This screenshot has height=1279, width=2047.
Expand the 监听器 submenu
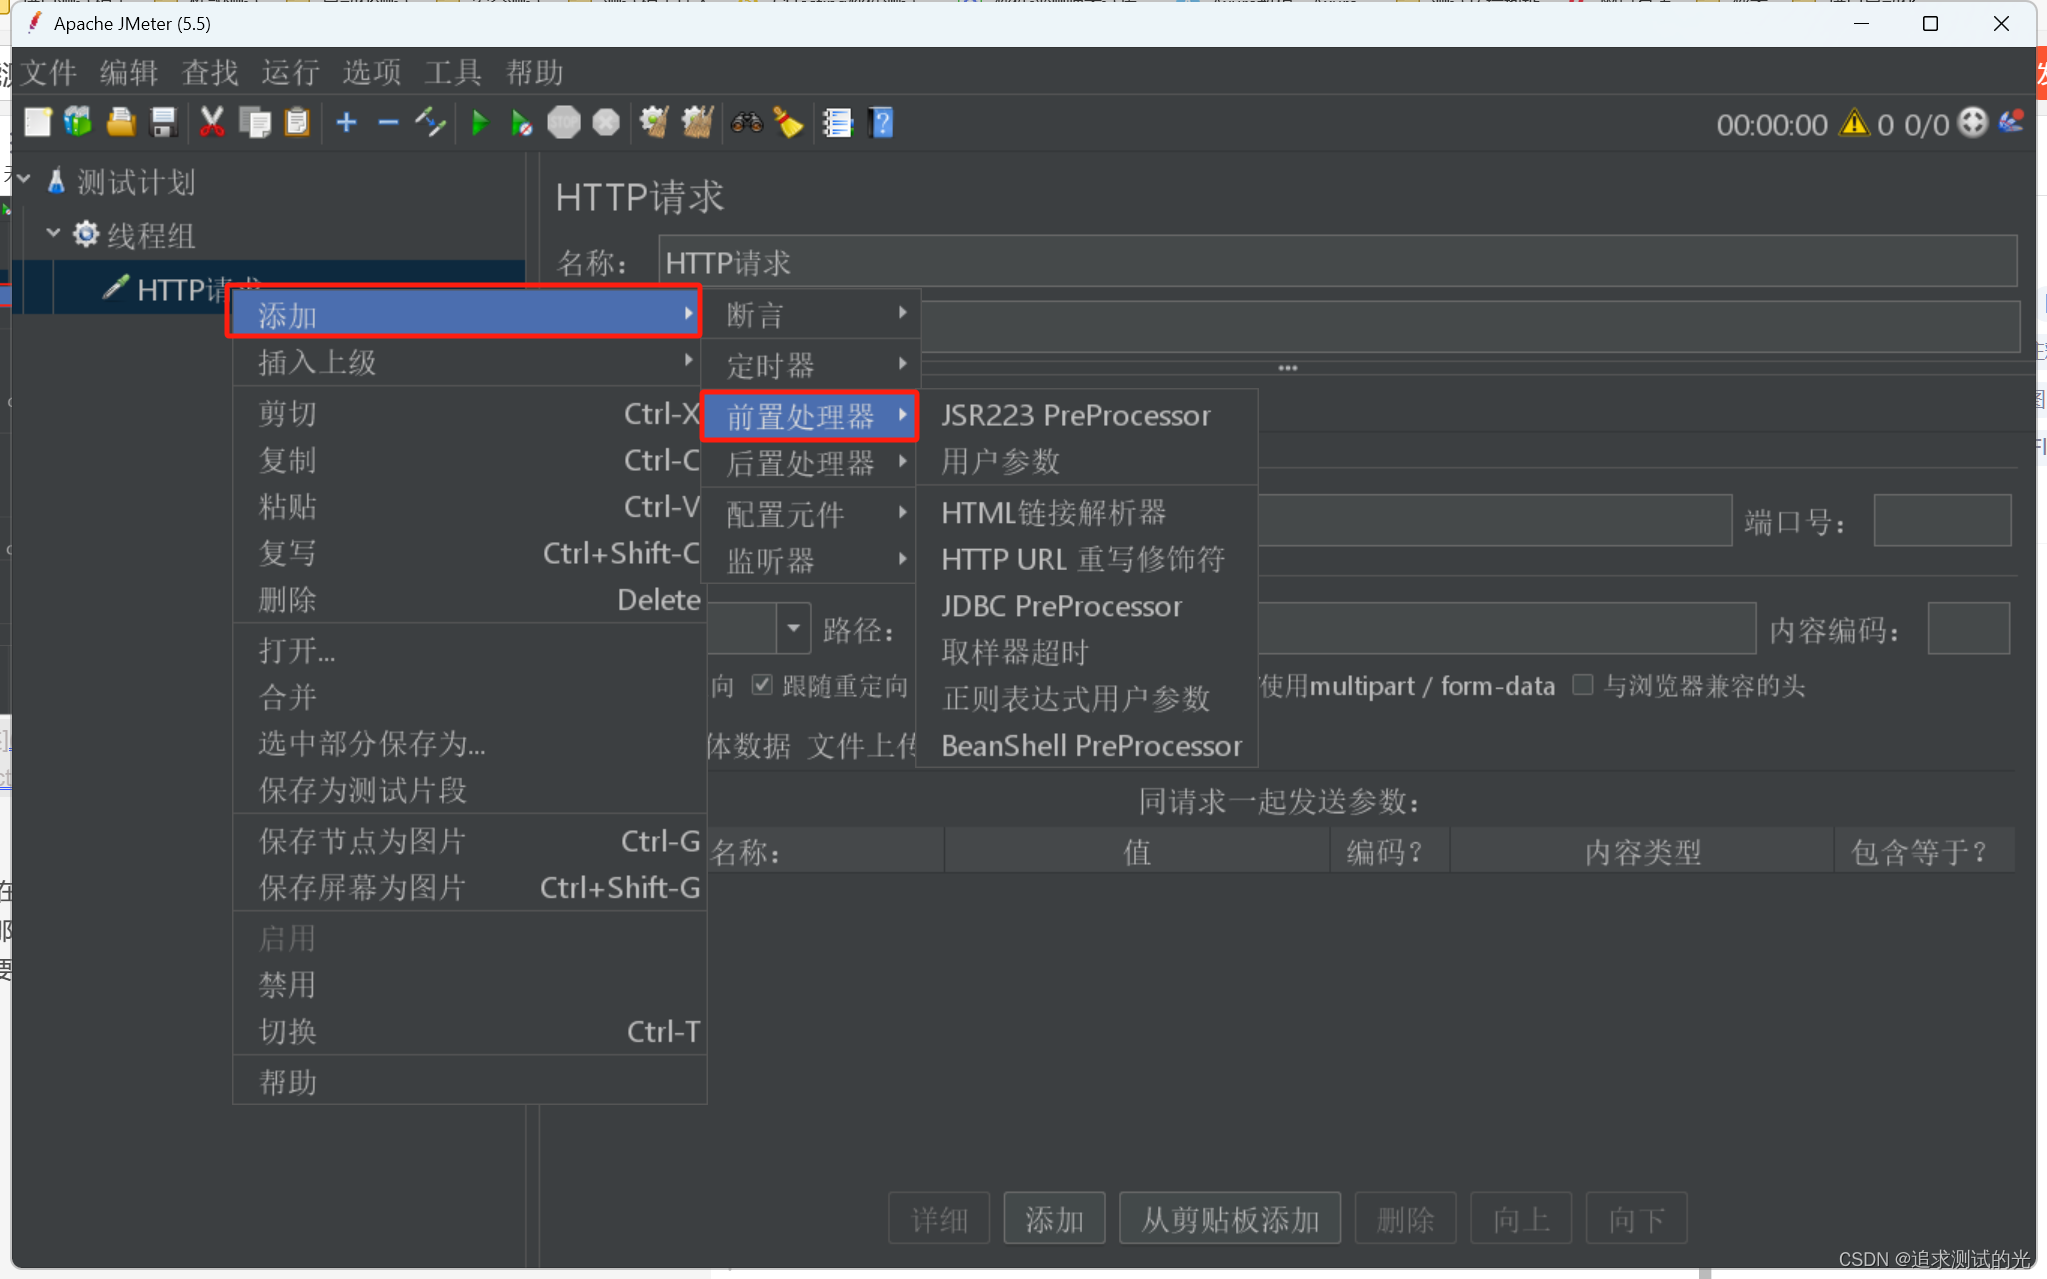(809, 561)
